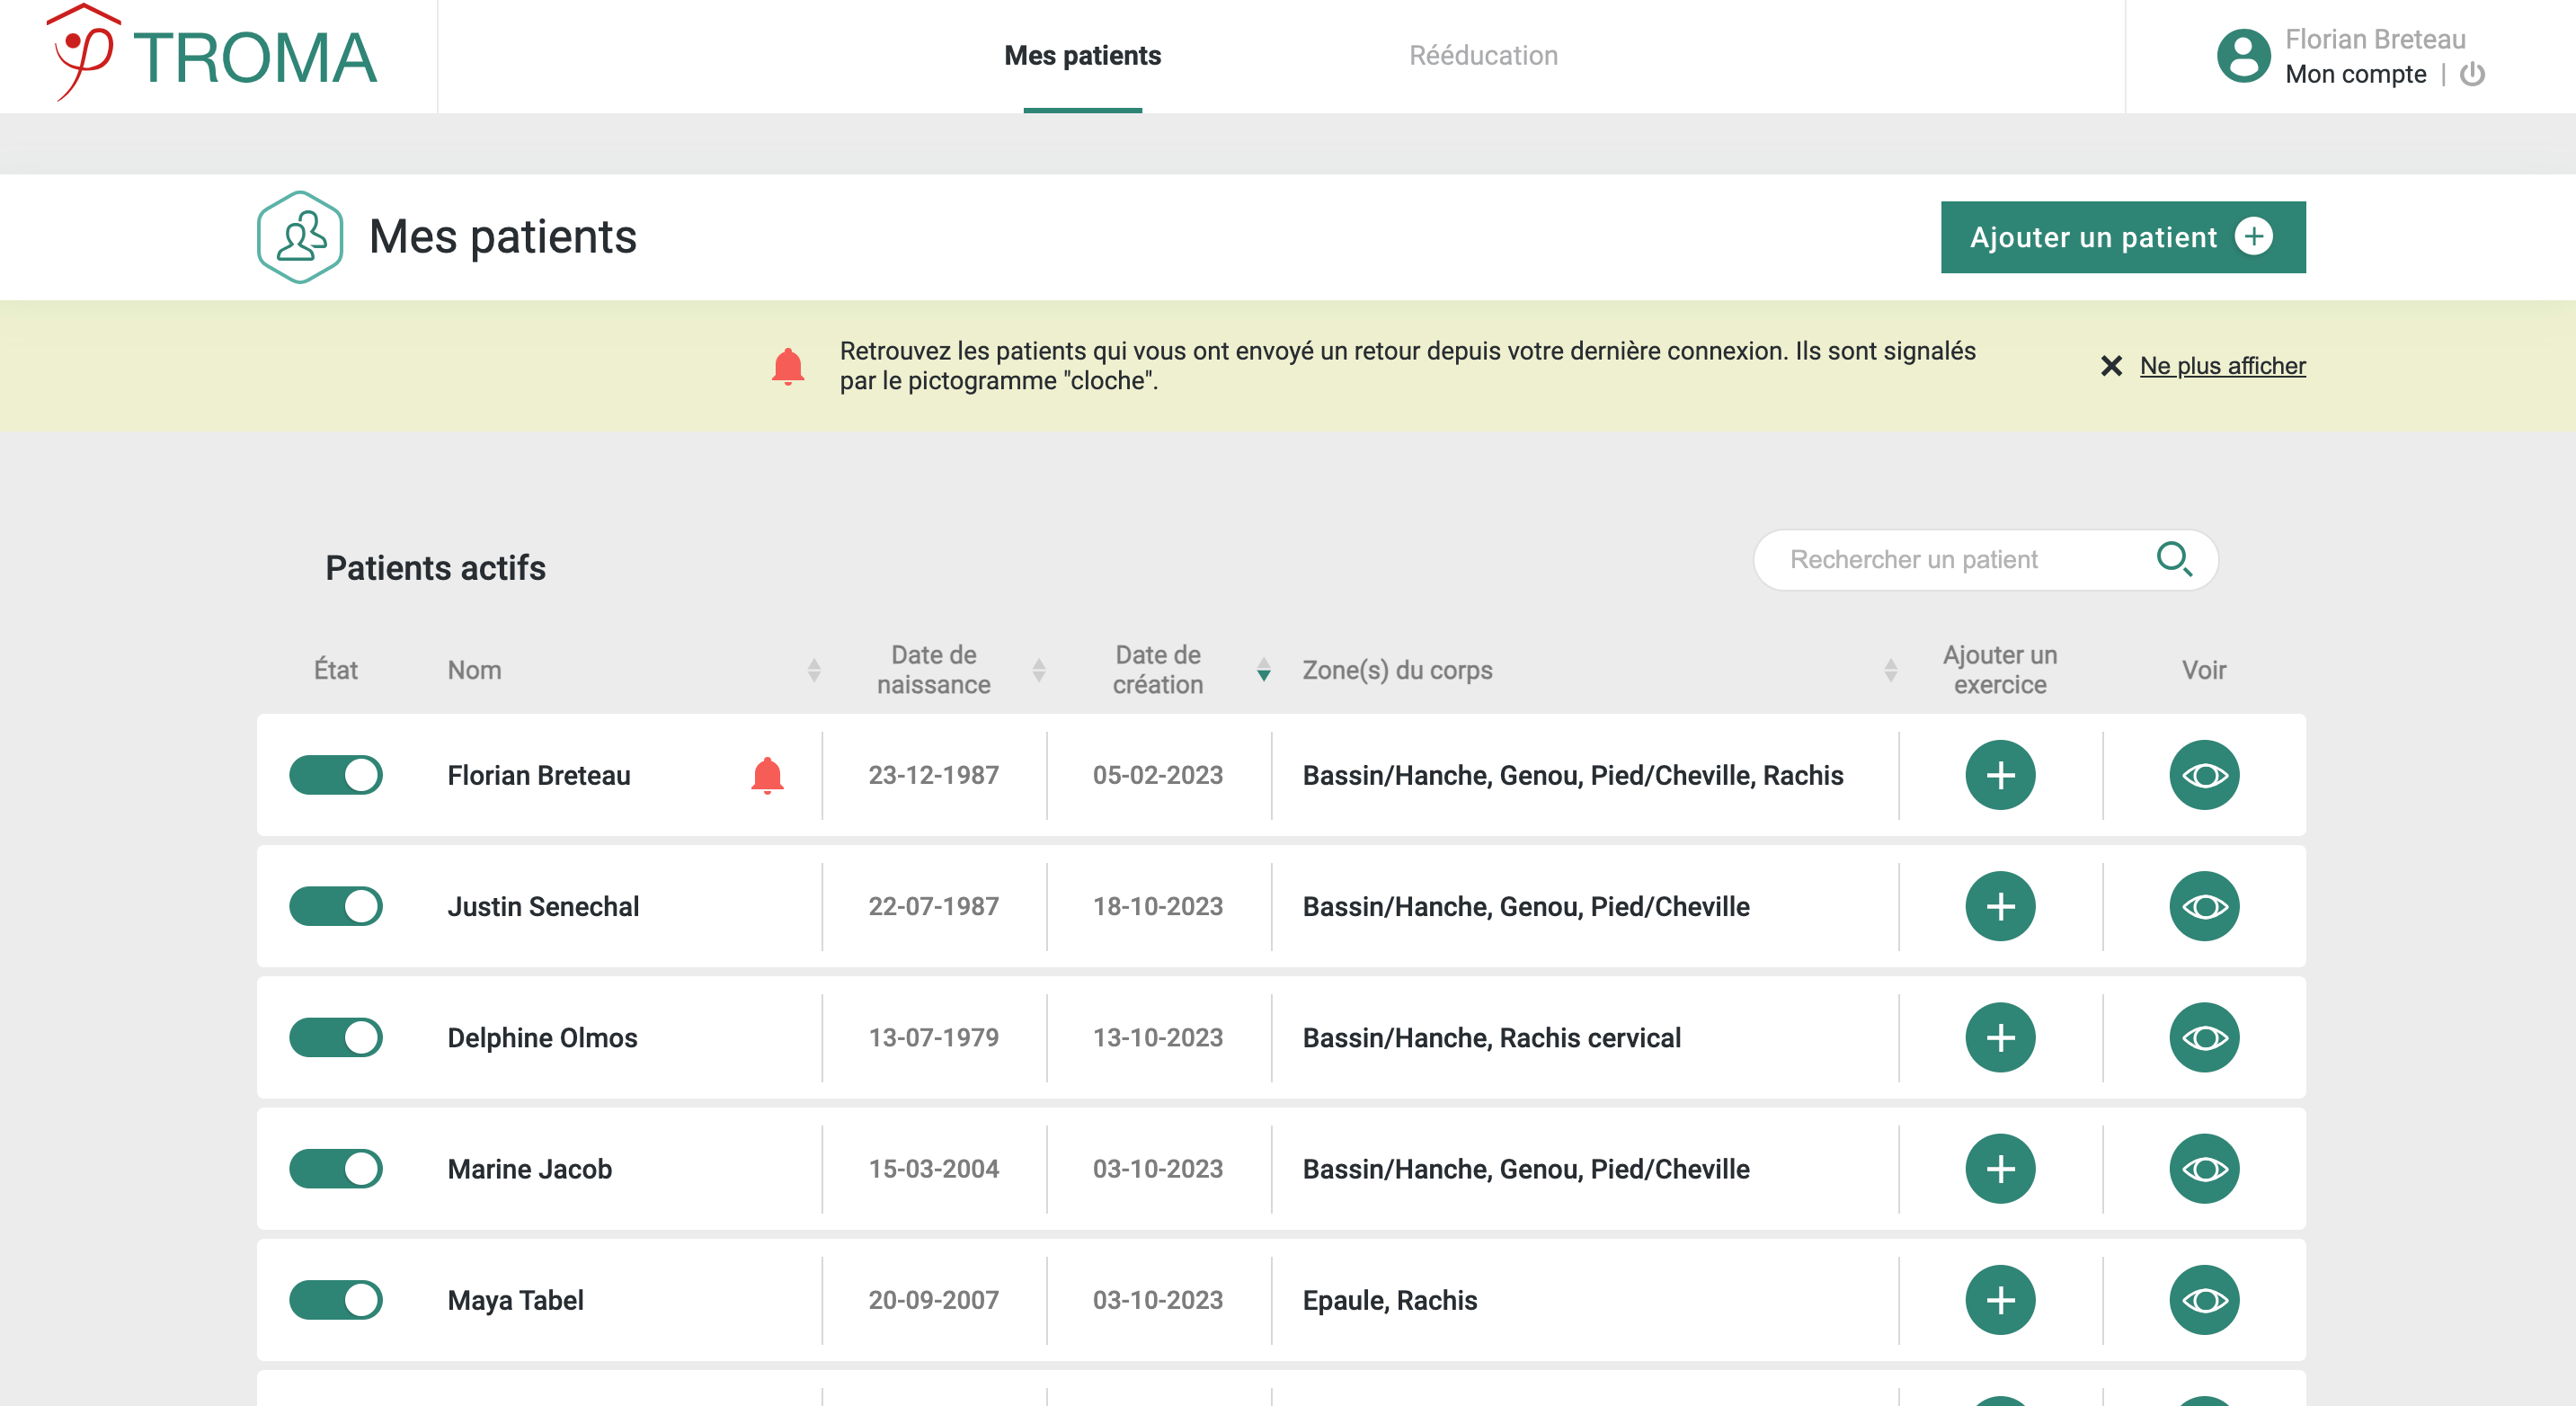The width and height of the screenshot is (2576, 1406).
Task: Click Ajouter un patient button
Action: [x=2123, y=237]
